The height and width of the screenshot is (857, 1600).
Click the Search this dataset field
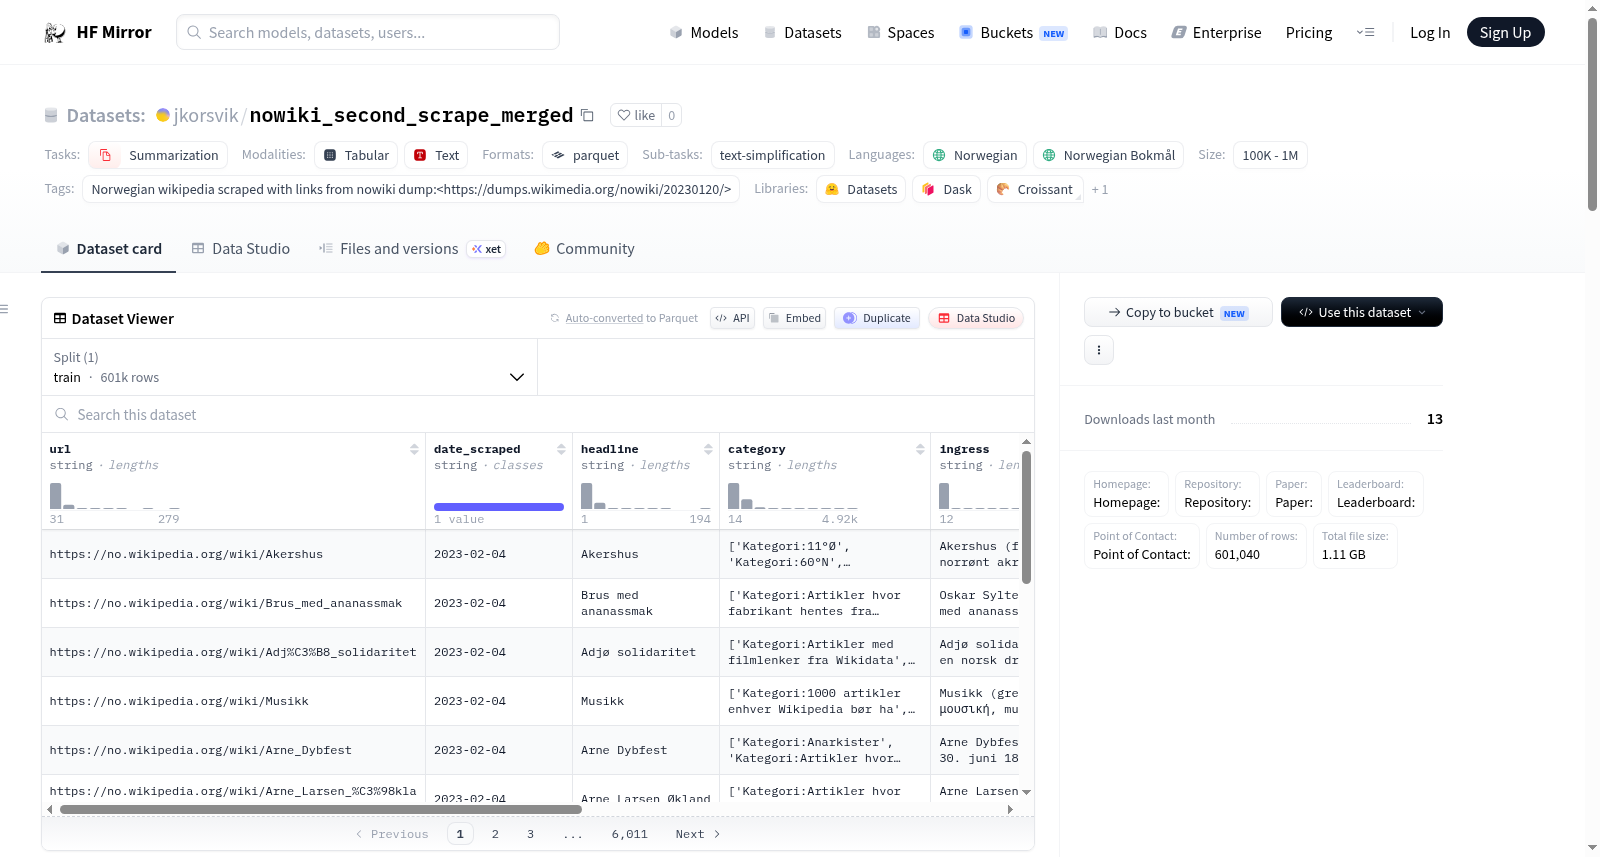click(x=538, y=414)
